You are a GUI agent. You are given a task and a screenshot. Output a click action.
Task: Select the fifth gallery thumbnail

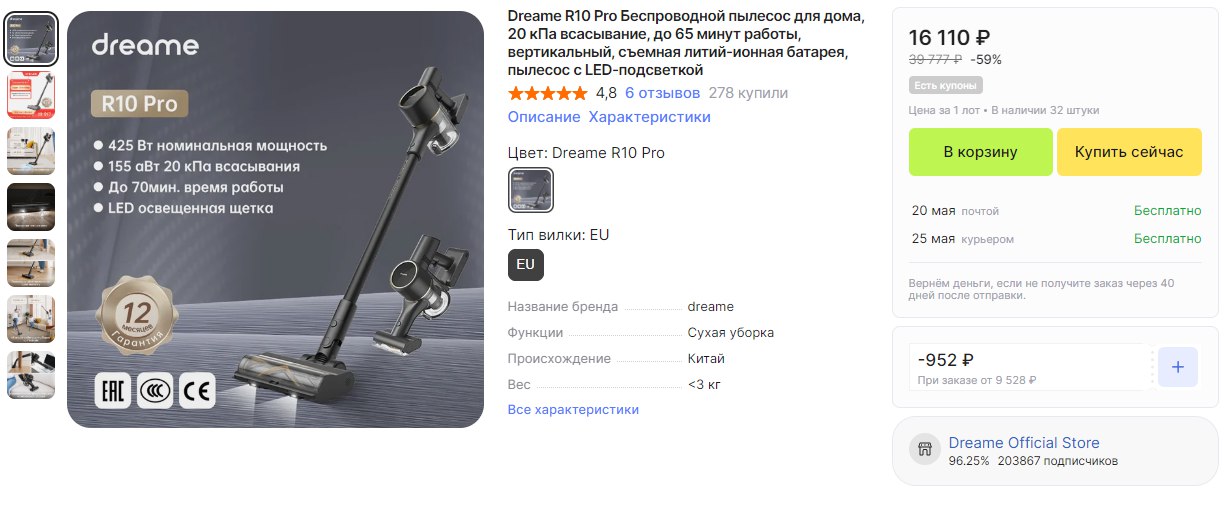tap(32, 263)
